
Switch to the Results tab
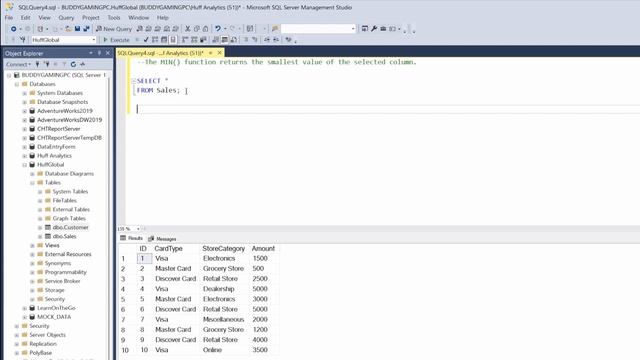click(131, 238)
